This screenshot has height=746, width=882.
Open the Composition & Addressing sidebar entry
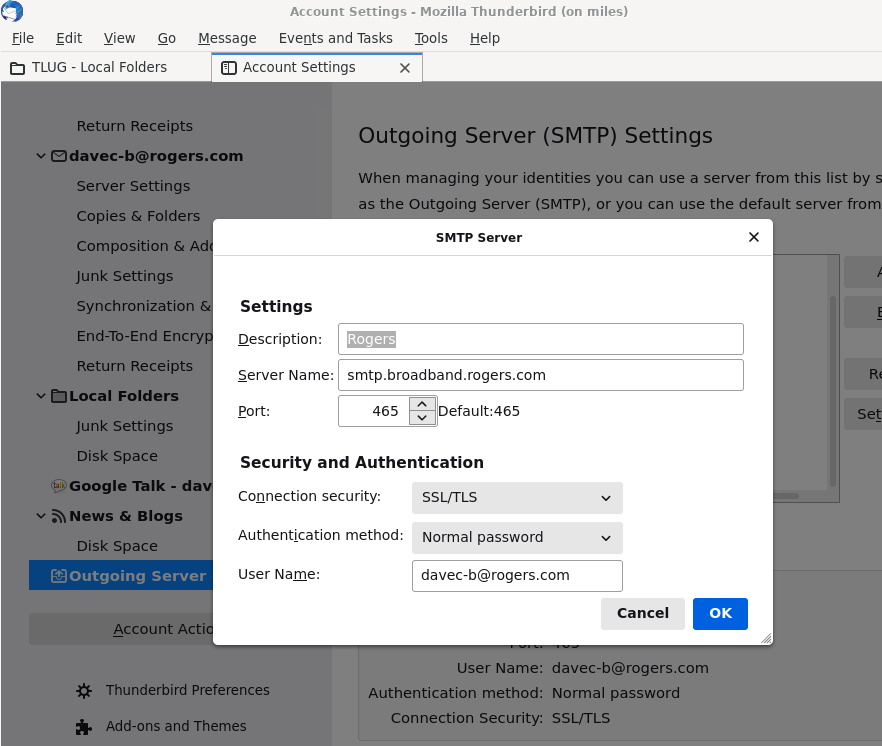pos(145,246)
